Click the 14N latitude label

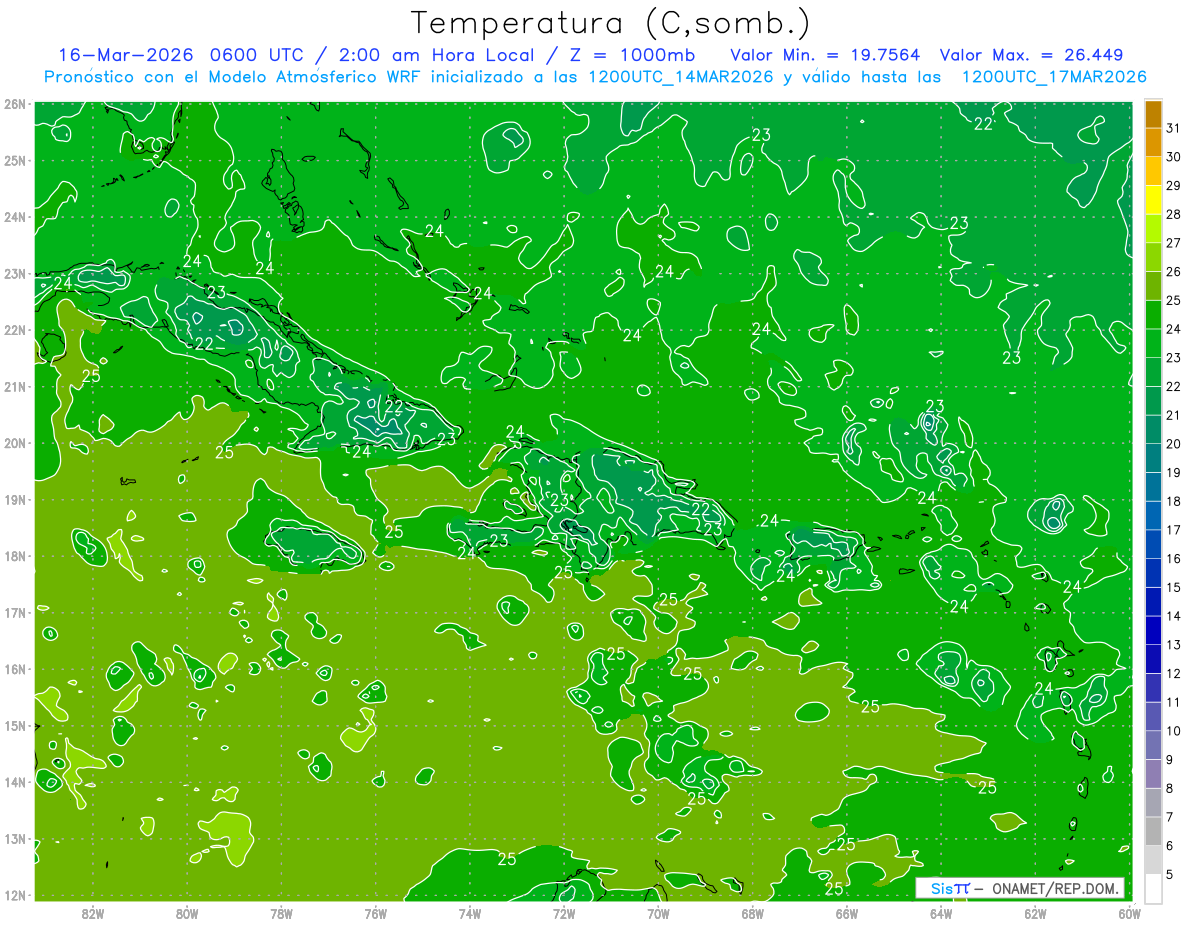click(x=14, y=782)
